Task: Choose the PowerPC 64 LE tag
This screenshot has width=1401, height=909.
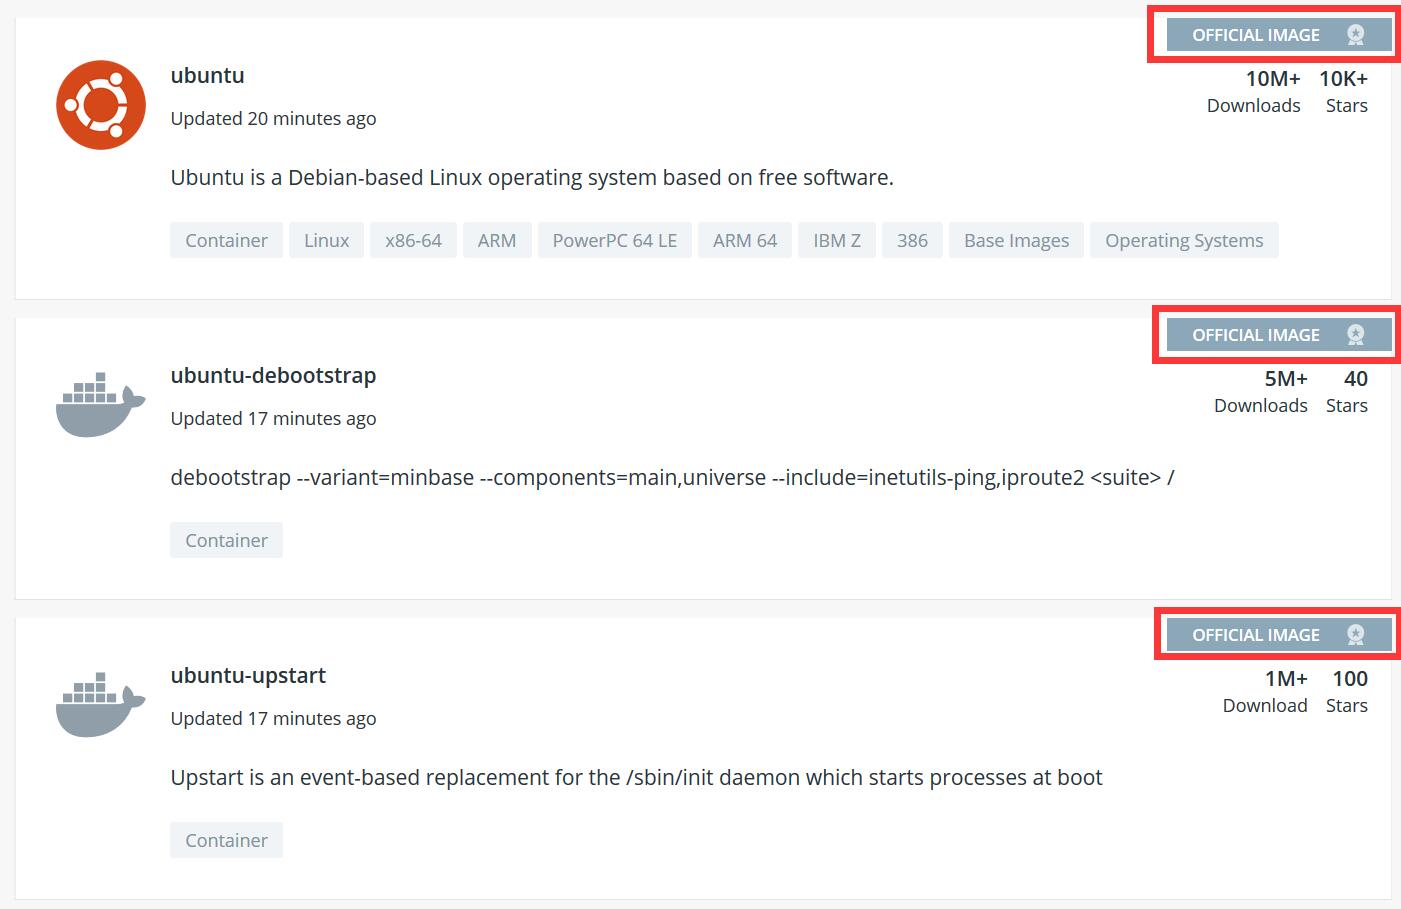Action: tap(614, 241)
